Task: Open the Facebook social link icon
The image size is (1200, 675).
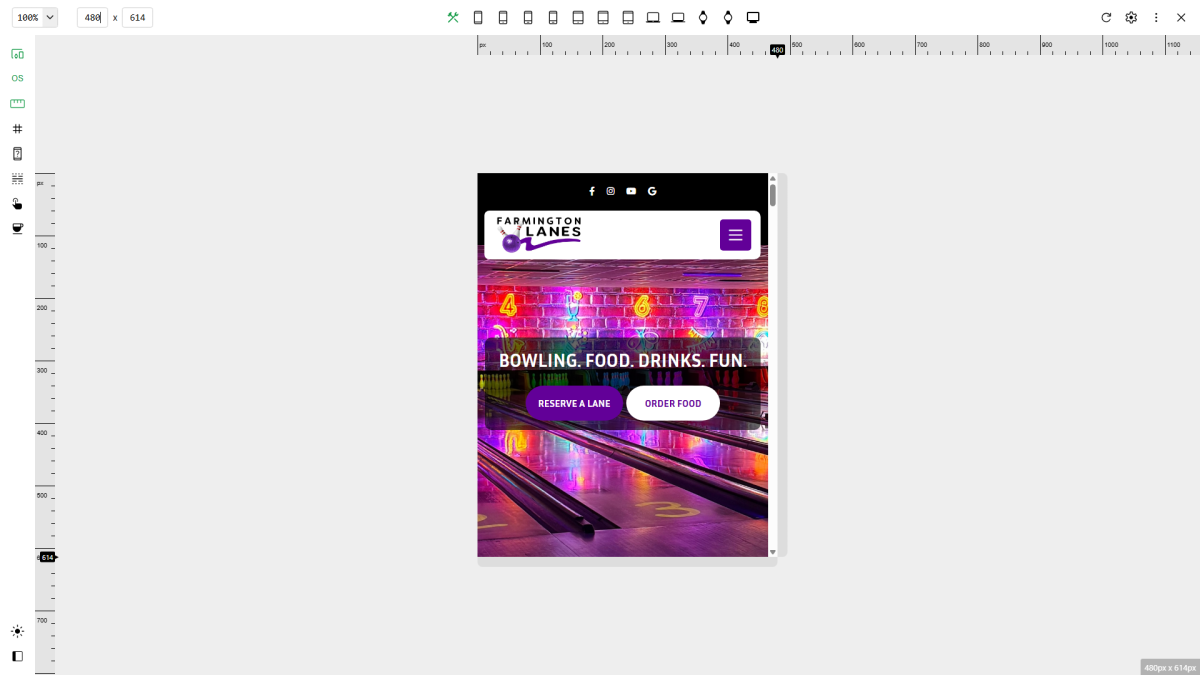Action: pos(592,191)
